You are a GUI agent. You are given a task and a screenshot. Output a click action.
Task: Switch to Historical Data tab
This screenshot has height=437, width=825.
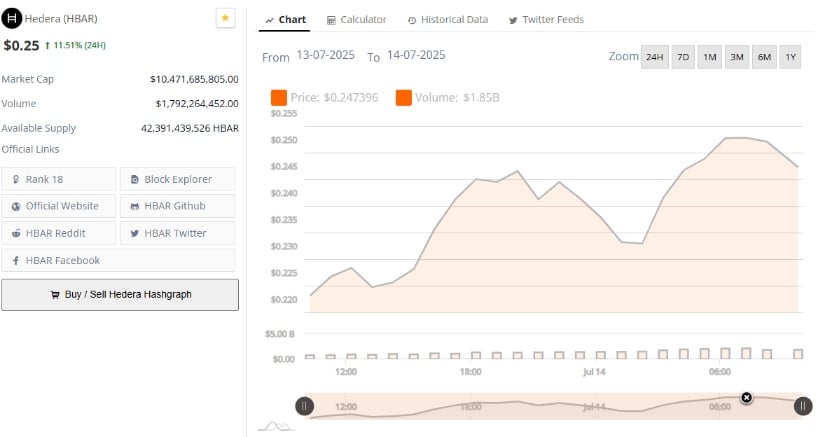[x=448, y=20]
